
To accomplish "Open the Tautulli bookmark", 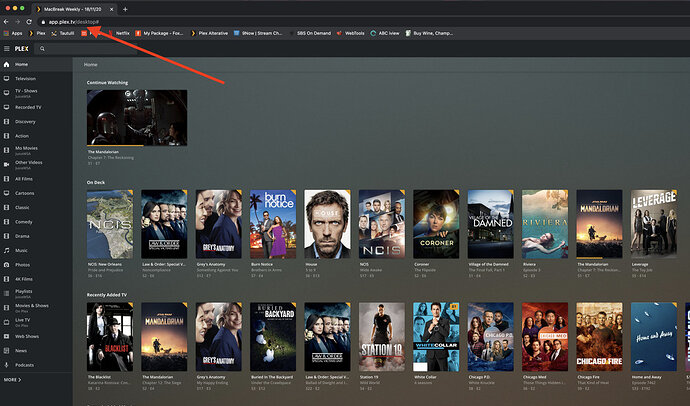I will (63, 33).
